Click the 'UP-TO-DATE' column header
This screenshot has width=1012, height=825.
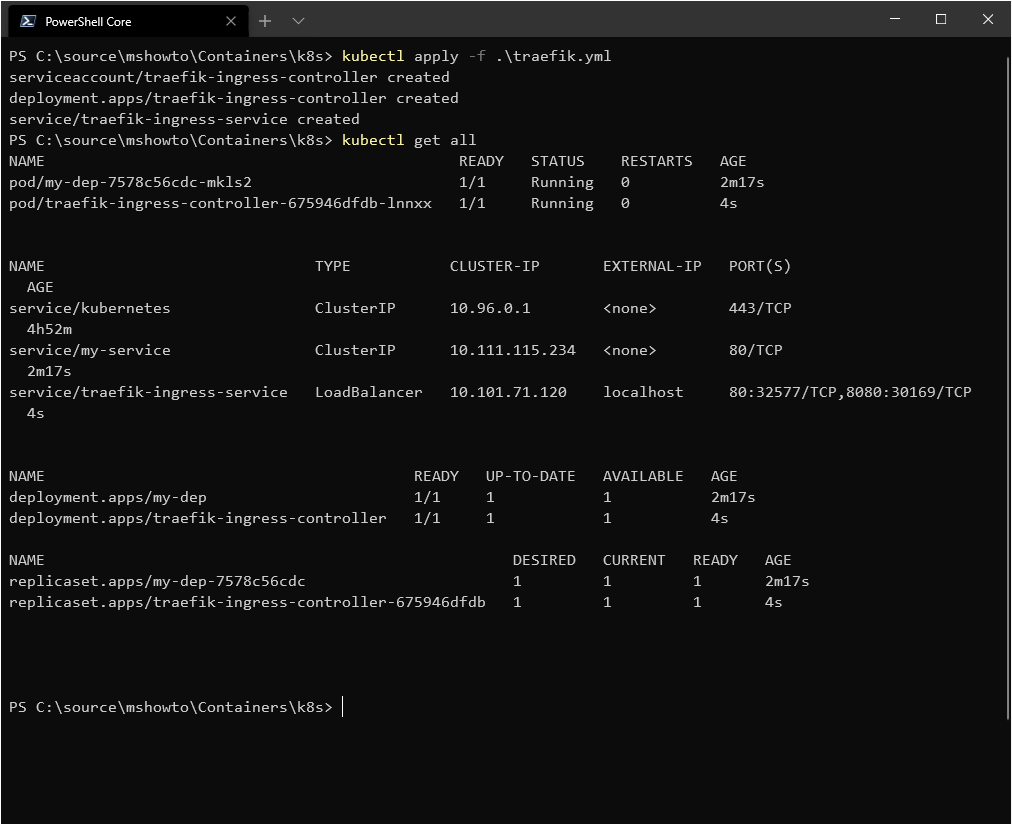point(531,476)
